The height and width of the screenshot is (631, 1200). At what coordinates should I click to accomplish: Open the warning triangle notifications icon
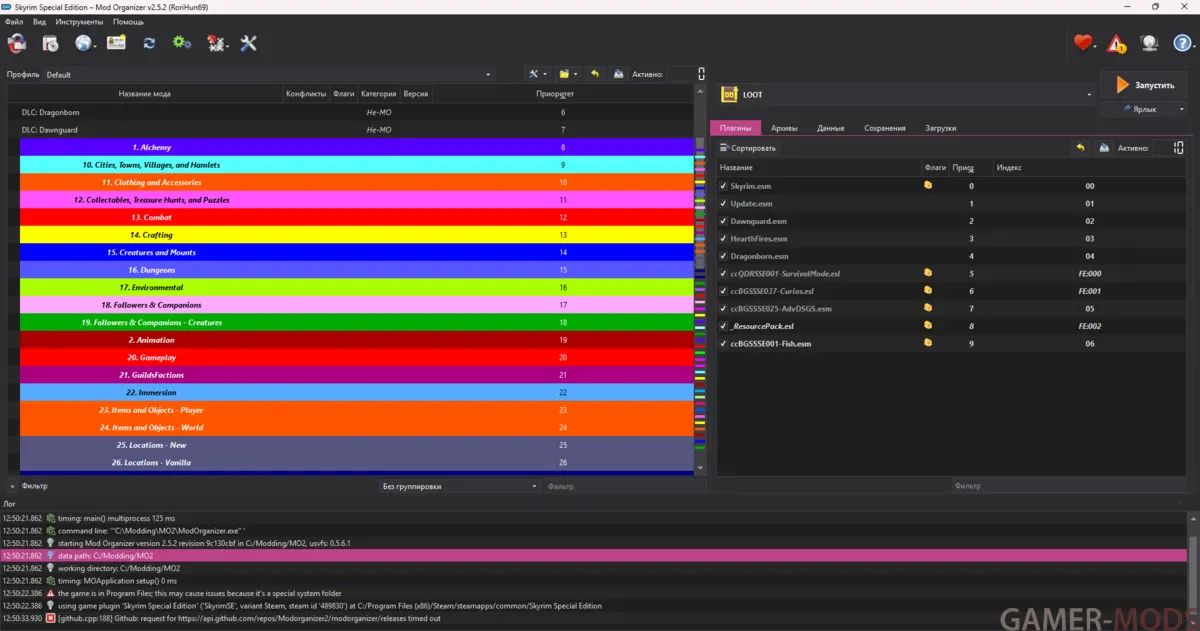[1117, 43]
